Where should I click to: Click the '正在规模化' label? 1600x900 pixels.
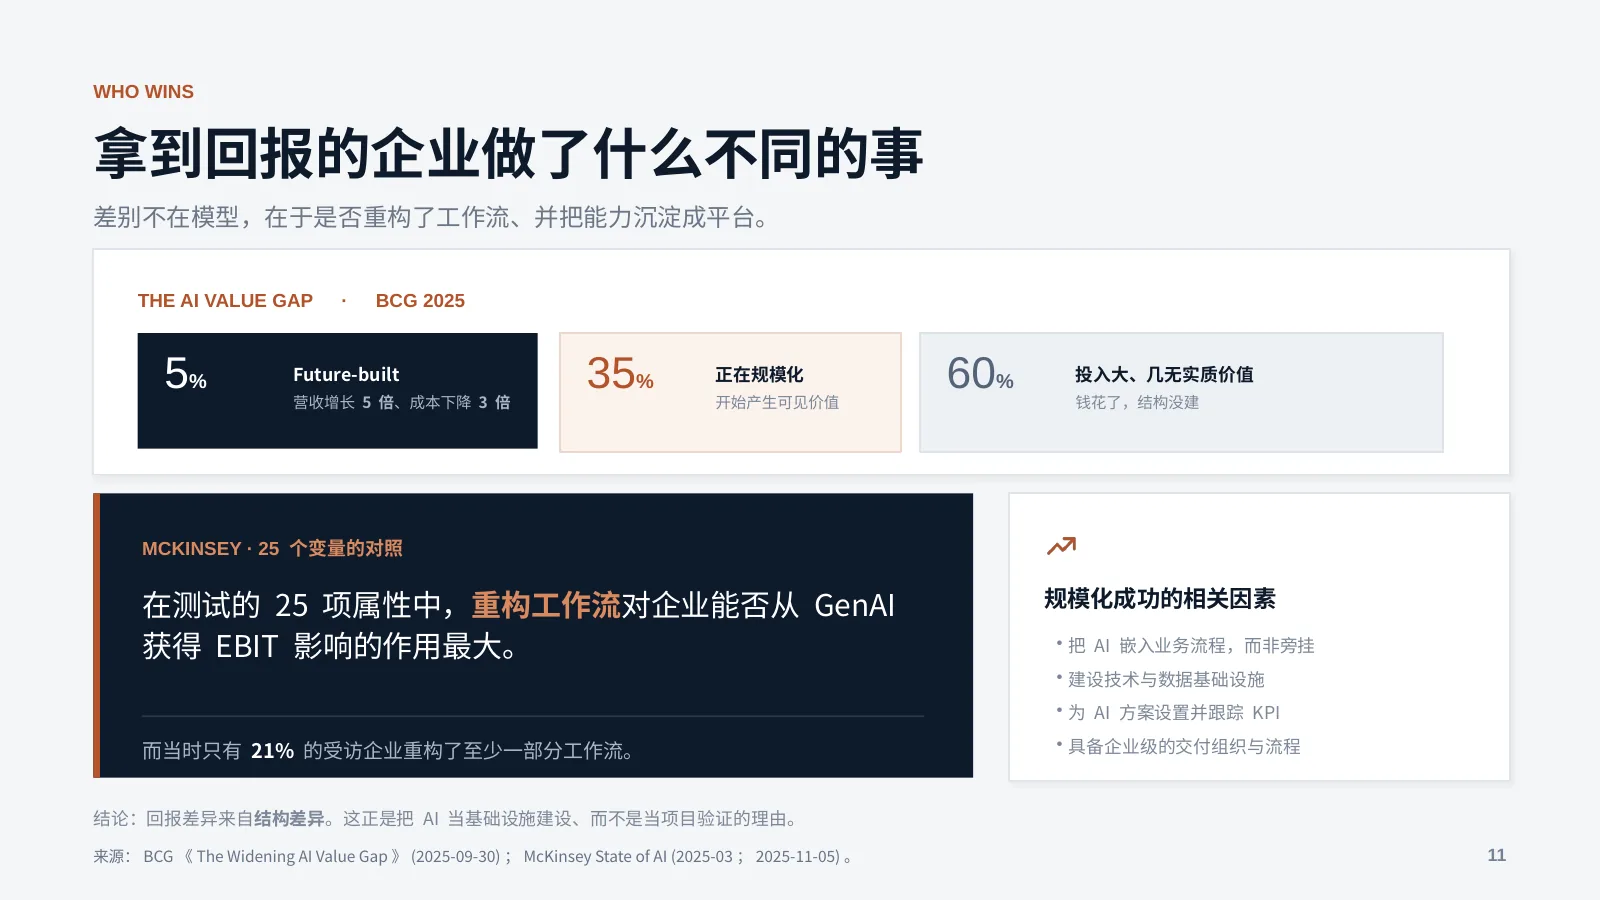[x=759, y=375]
